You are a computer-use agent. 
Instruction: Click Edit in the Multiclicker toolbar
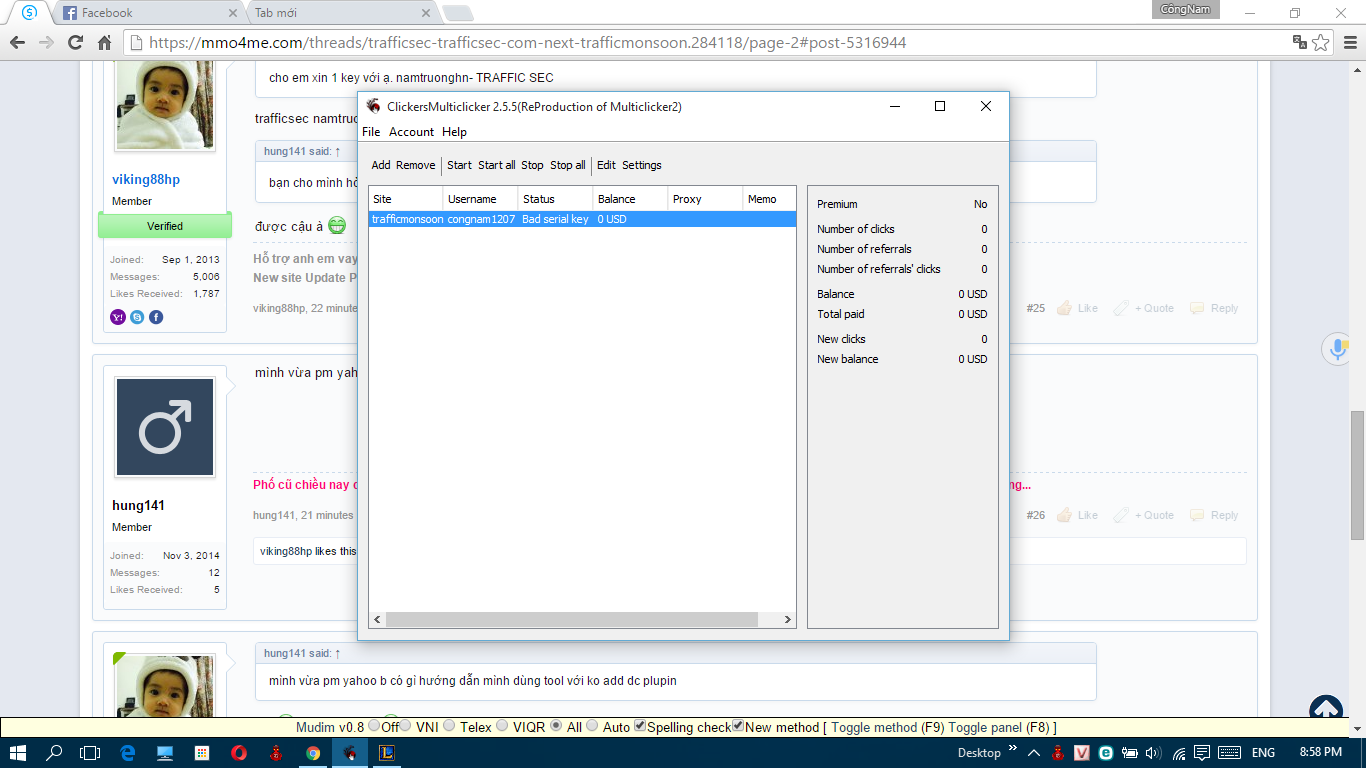[606, 165]
